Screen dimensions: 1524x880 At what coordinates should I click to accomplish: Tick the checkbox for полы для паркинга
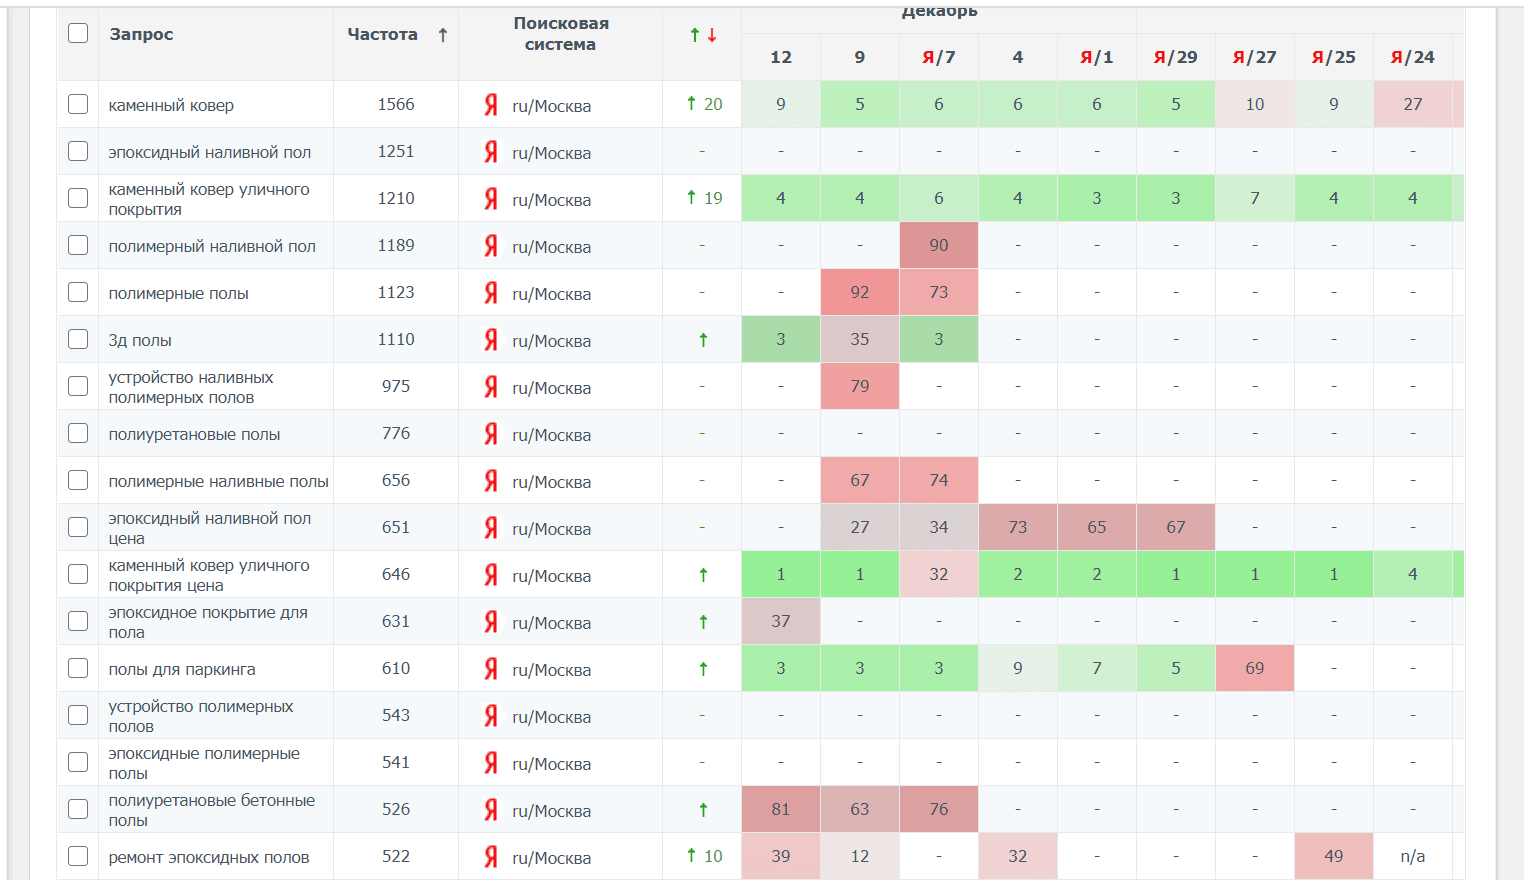(x=78, y=668)
